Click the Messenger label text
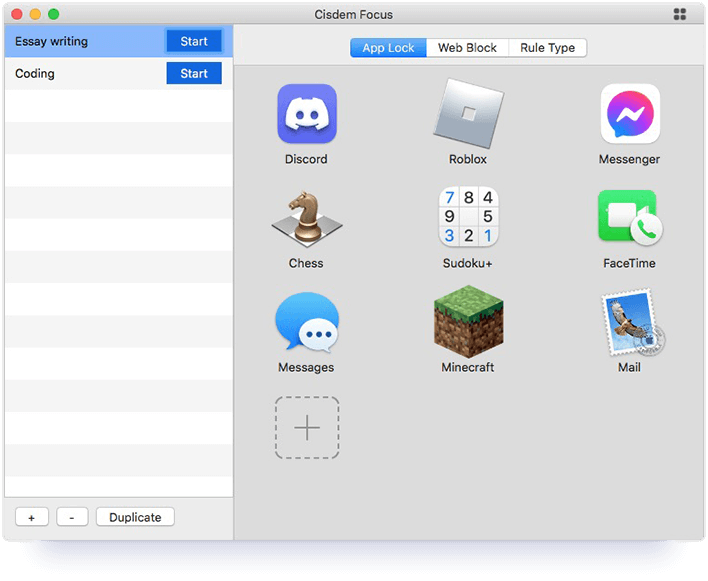Viewport: 708px width, 581px height. 629,159
